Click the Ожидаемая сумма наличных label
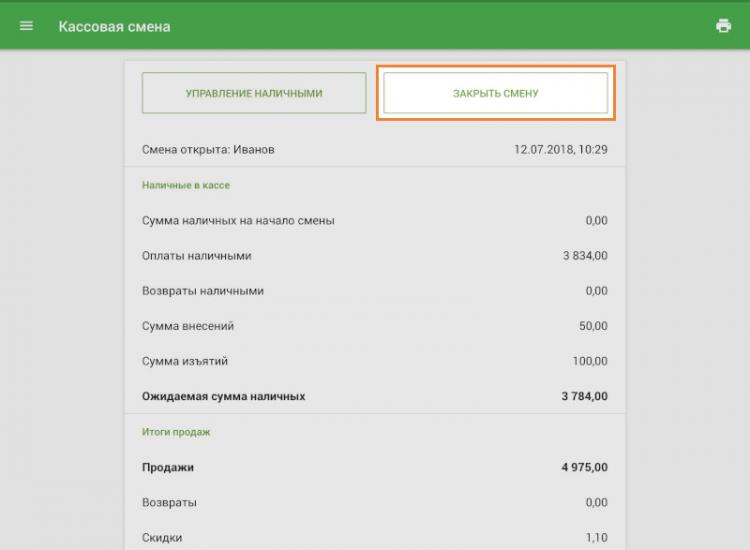Image resolution: width=750 pixels, height=550 pixels. [224, 396]
